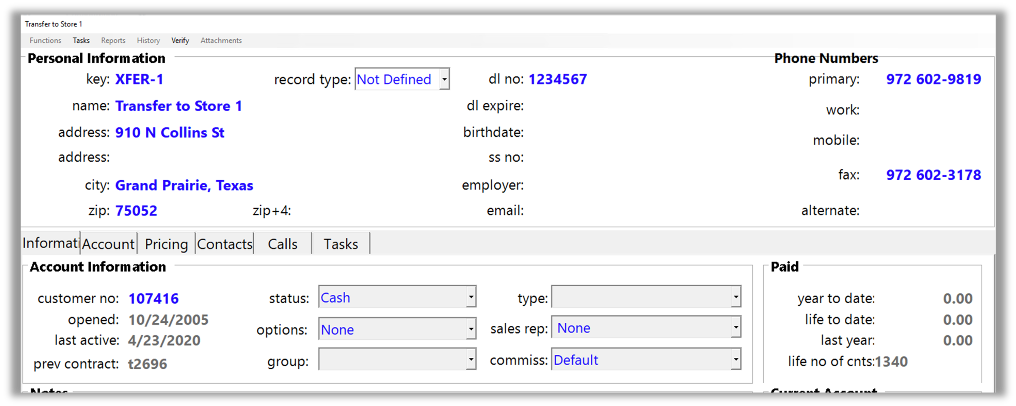Click the primary phone number field
This screenshot has width=1016, height=406.
click(933, 80)
